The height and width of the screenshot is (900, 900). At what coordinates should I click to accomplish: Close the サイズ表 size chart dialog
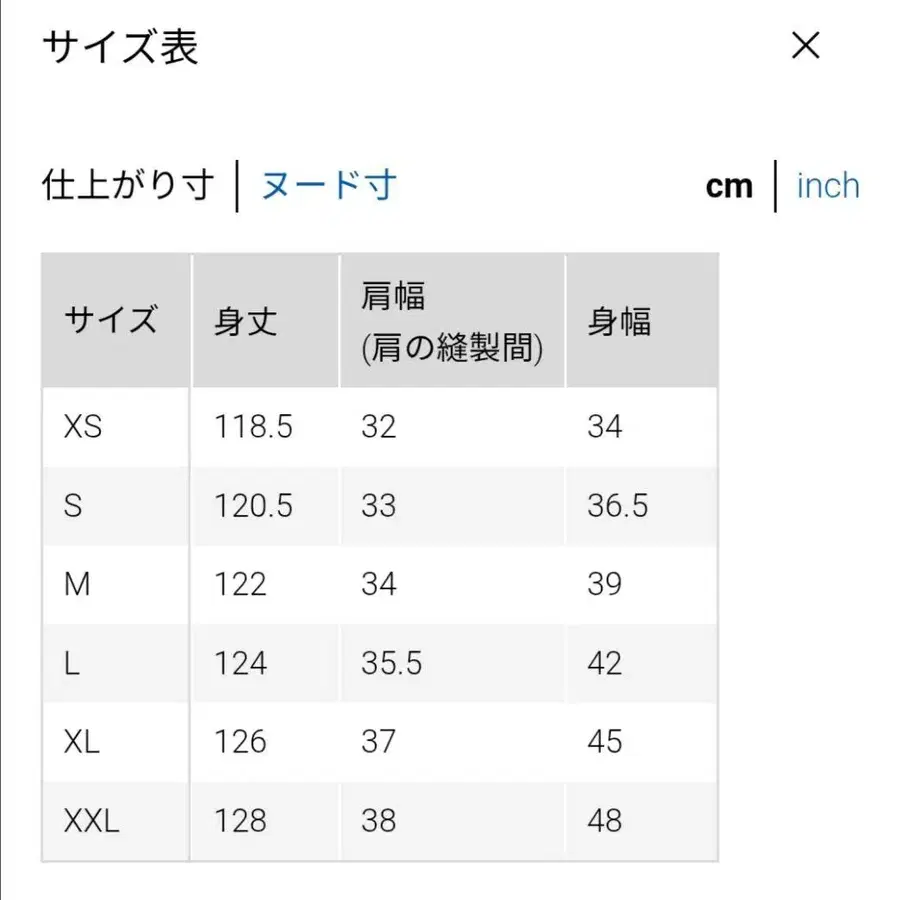pos(804,47)
